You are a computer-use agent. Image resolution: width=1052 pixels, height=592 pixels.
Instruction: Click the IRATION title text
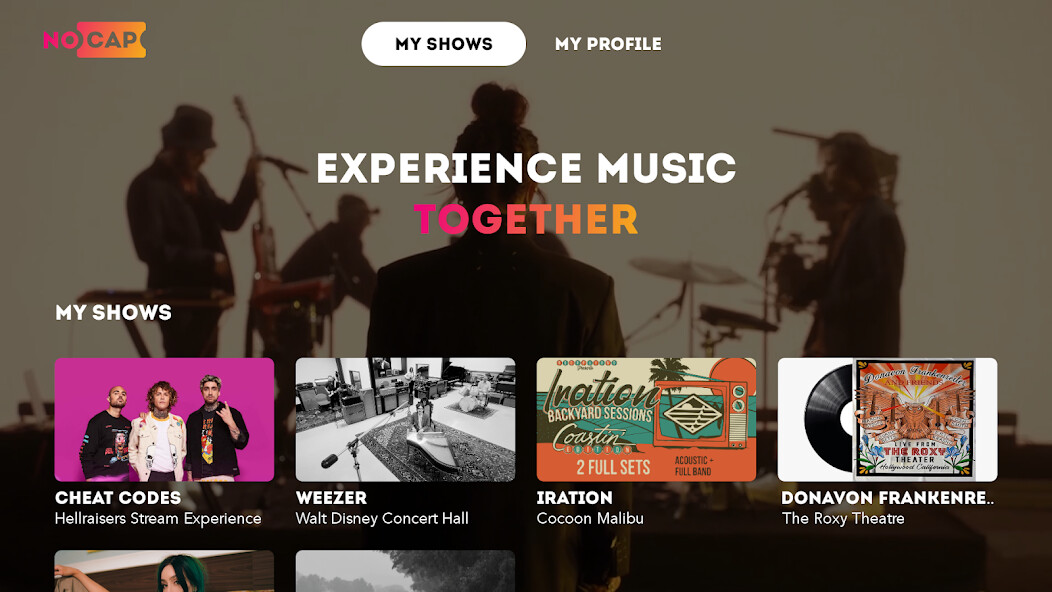[572, 497]
